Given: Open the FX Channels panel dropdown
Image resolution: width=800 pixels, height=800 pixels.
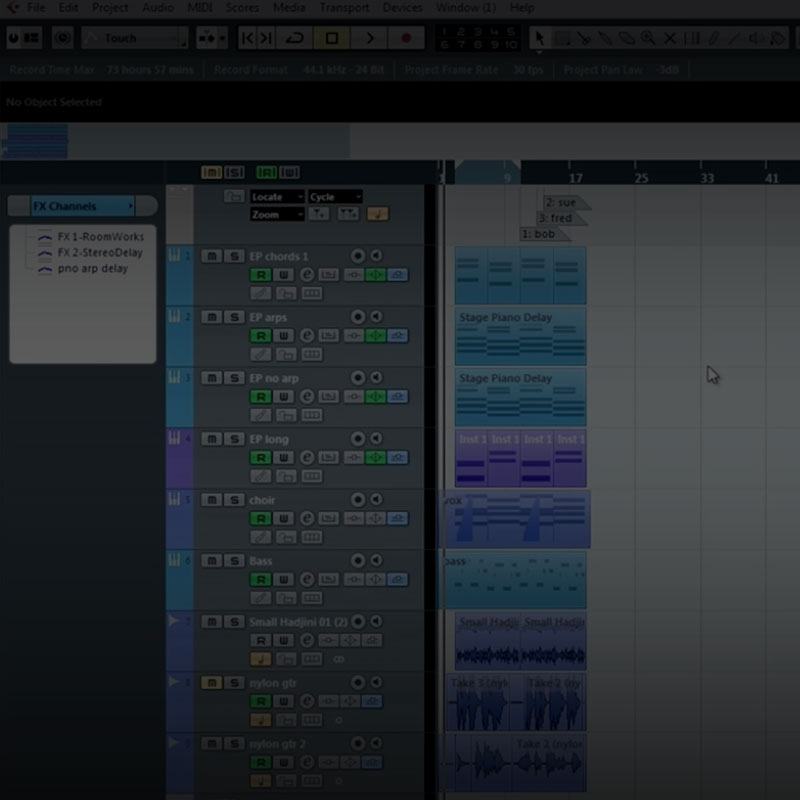Looking at the screenshot, I should (83, 206).
